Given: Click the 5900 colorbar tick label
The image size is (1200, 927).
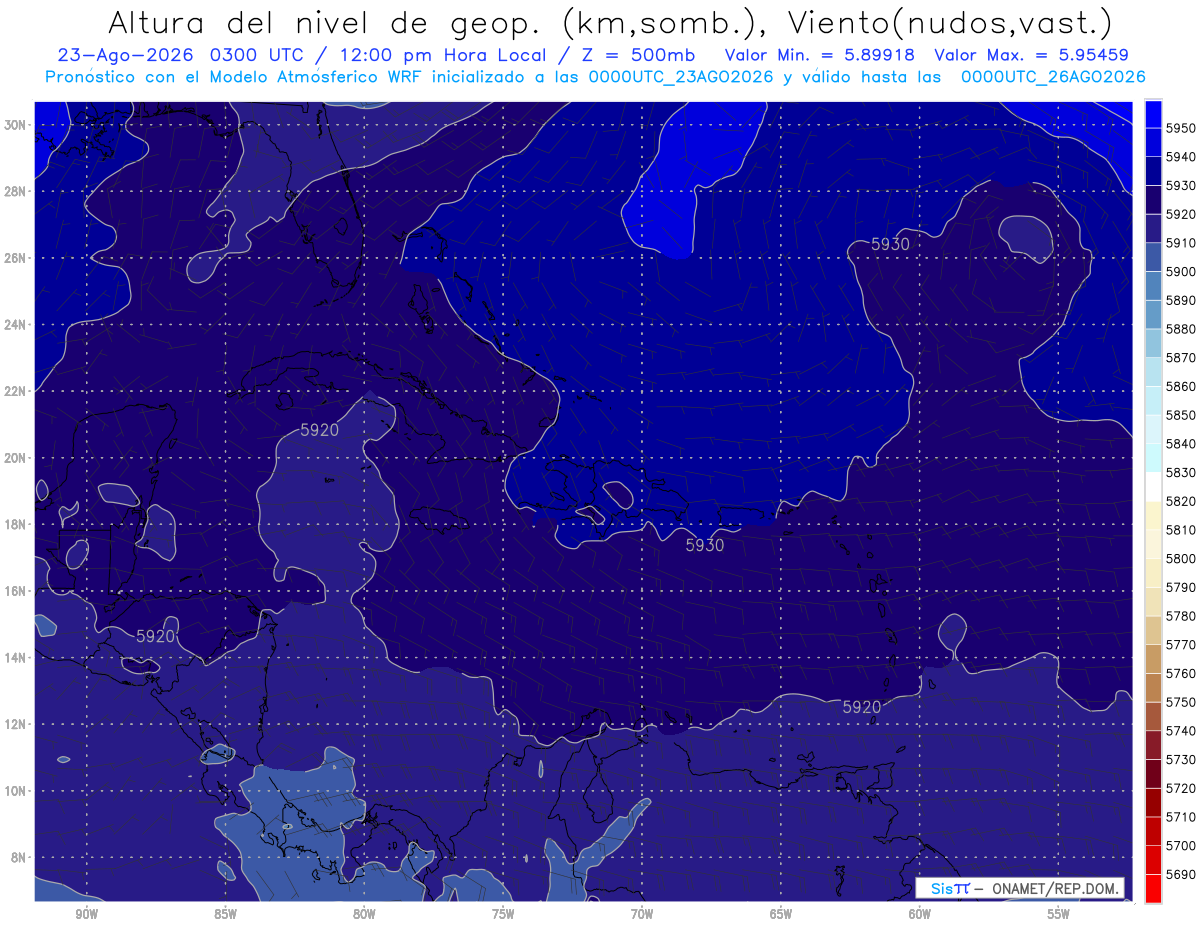Looking at the screenshot, I should pos(1181,271).
